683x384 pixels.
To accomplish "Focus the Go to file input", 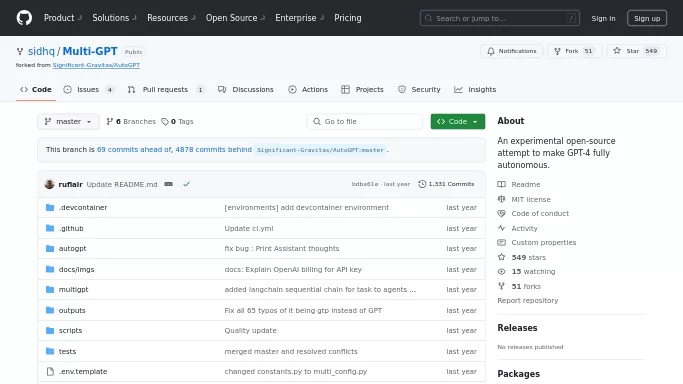I will 365,121.
